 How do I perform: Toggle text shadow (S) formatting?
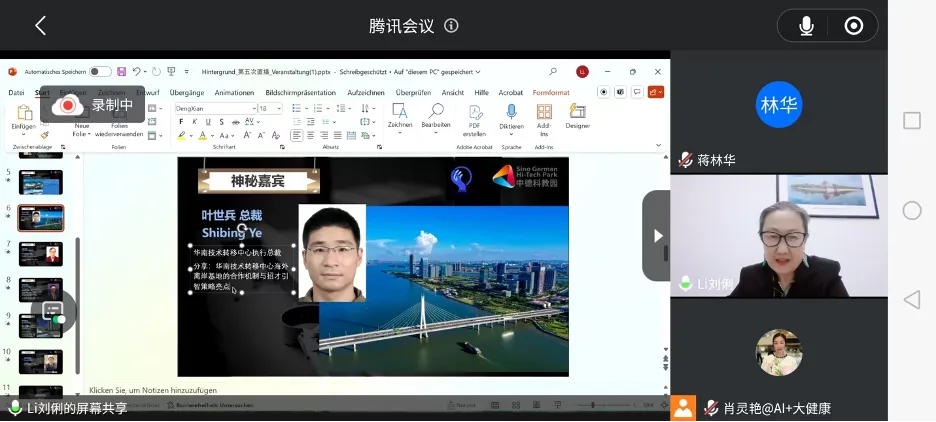221,122
